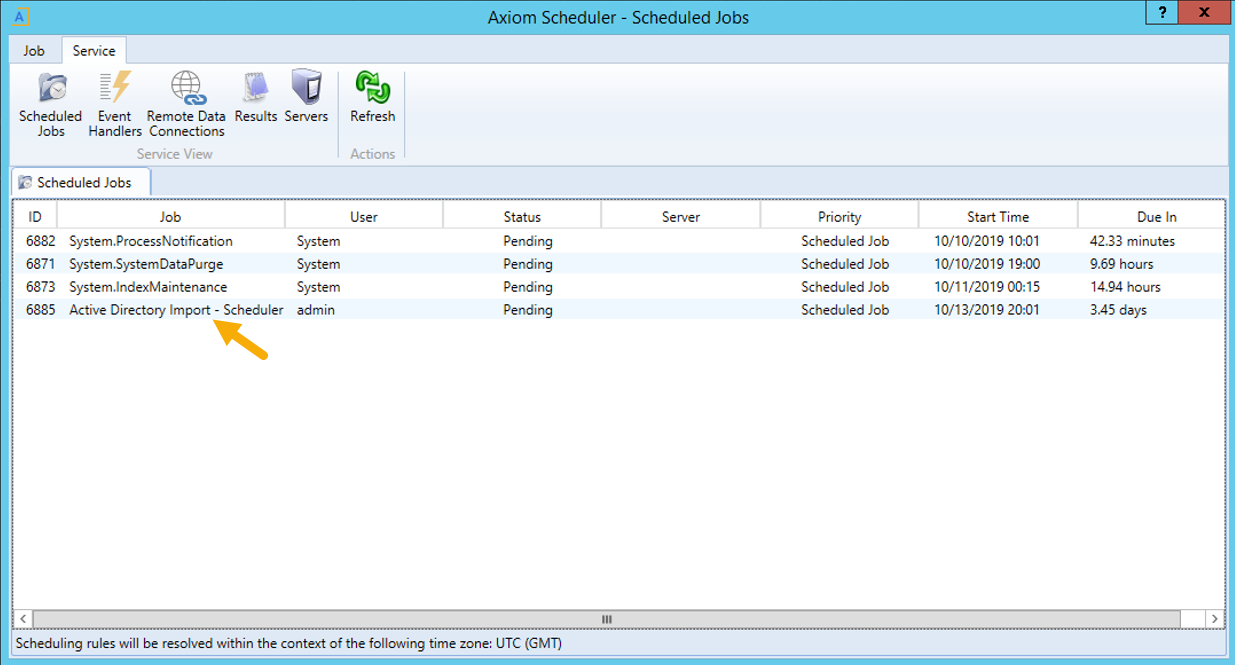
Task: Click job ID 6871
Action: point(42,264)
